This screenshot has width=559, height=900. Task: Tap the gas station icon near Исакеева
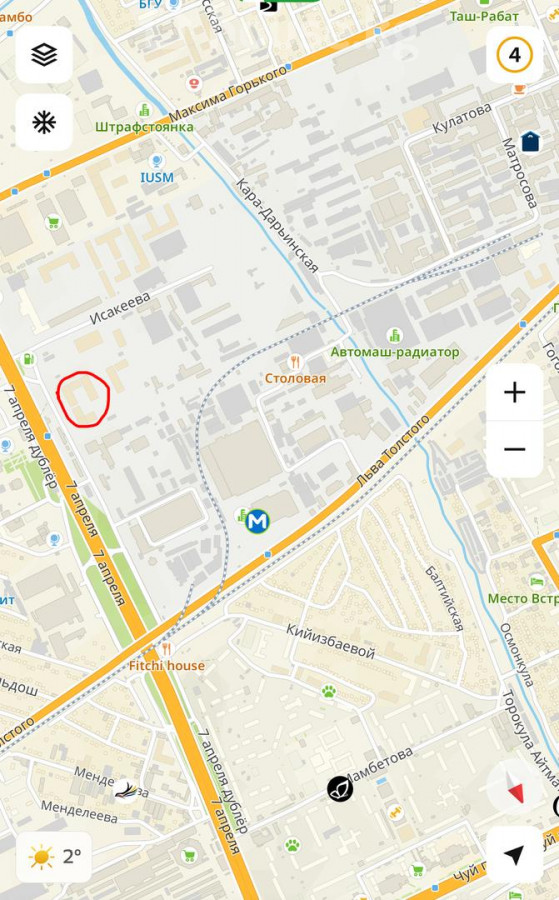click(27, 359)
